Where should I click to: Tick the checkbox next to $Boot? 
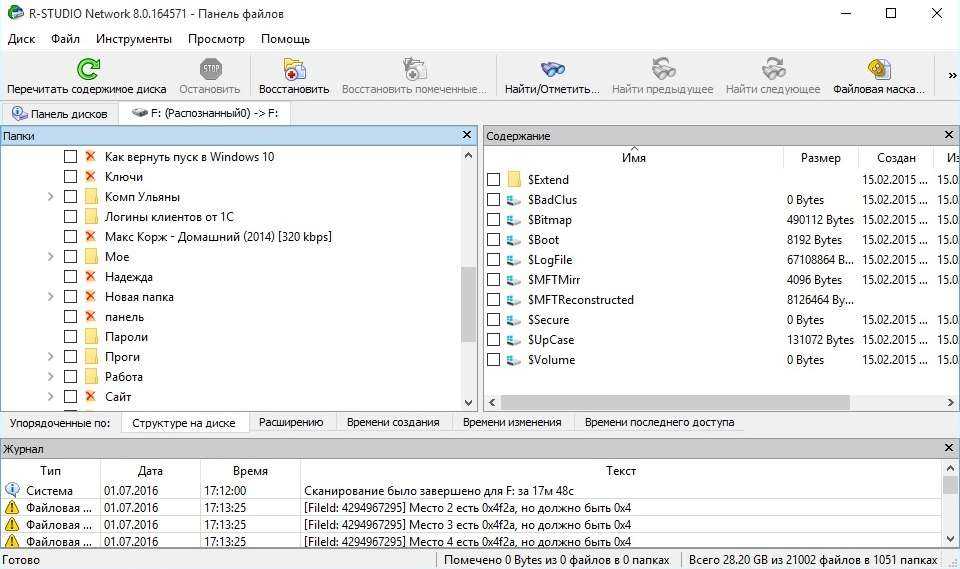pos(493,240)
